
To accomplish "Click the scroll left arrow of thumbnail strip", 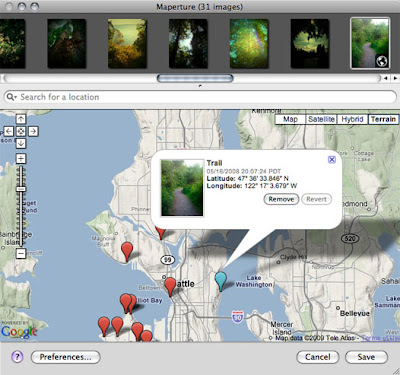I will [x=386, y=78].
